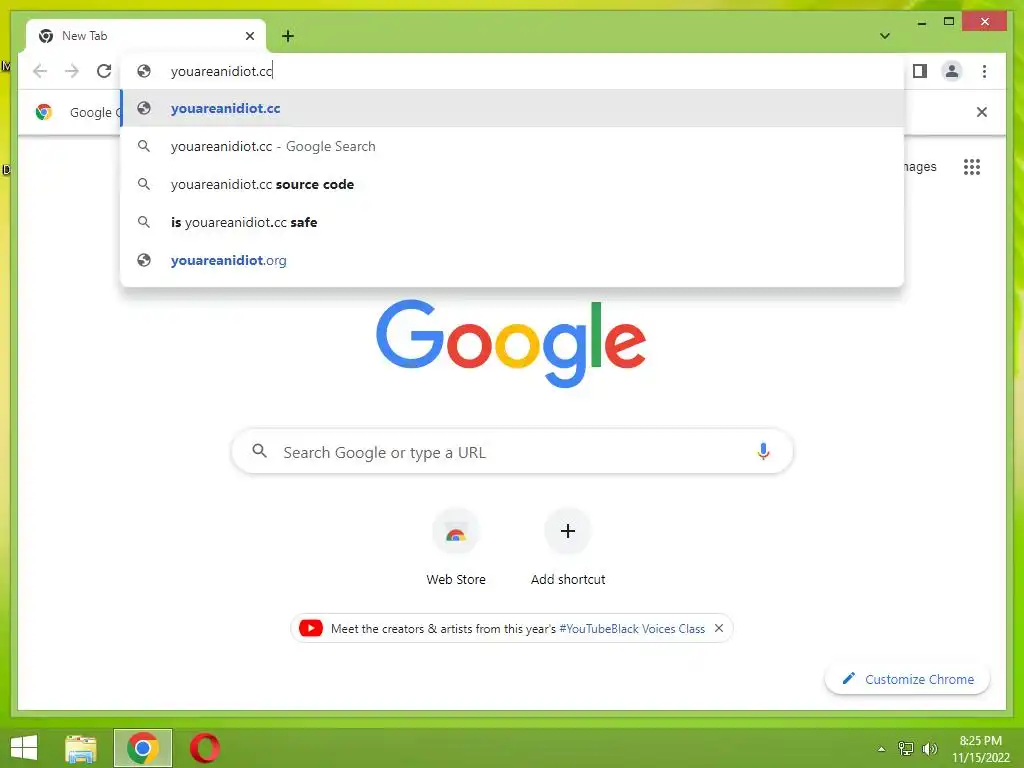Focus the 'Search Google or type a URL' box

coord(512,452)
